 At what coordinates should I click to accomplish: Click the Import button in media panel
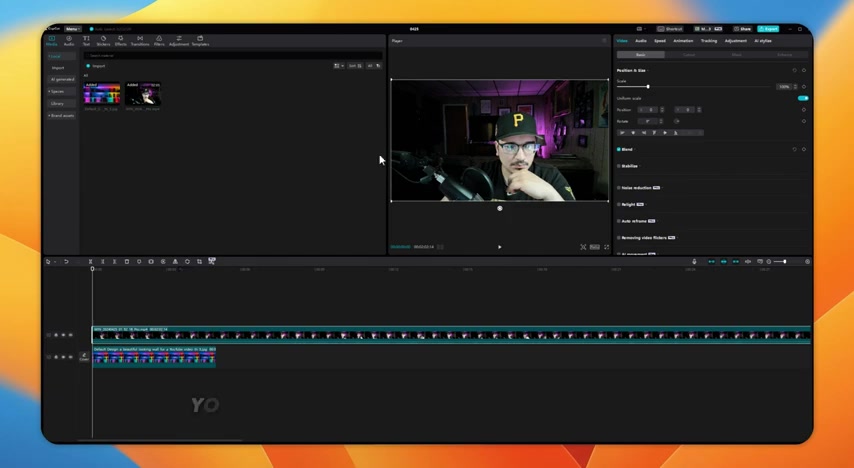96,66
